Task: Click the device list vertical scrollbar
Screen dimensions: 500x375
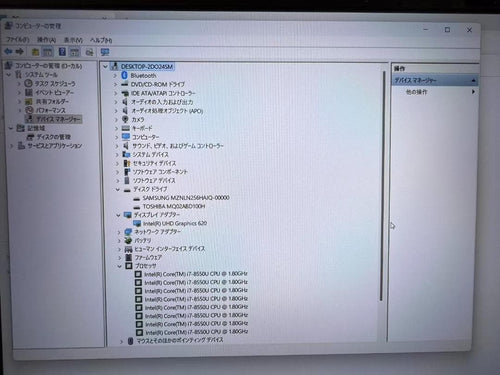Action: click(x=382, y=187)
